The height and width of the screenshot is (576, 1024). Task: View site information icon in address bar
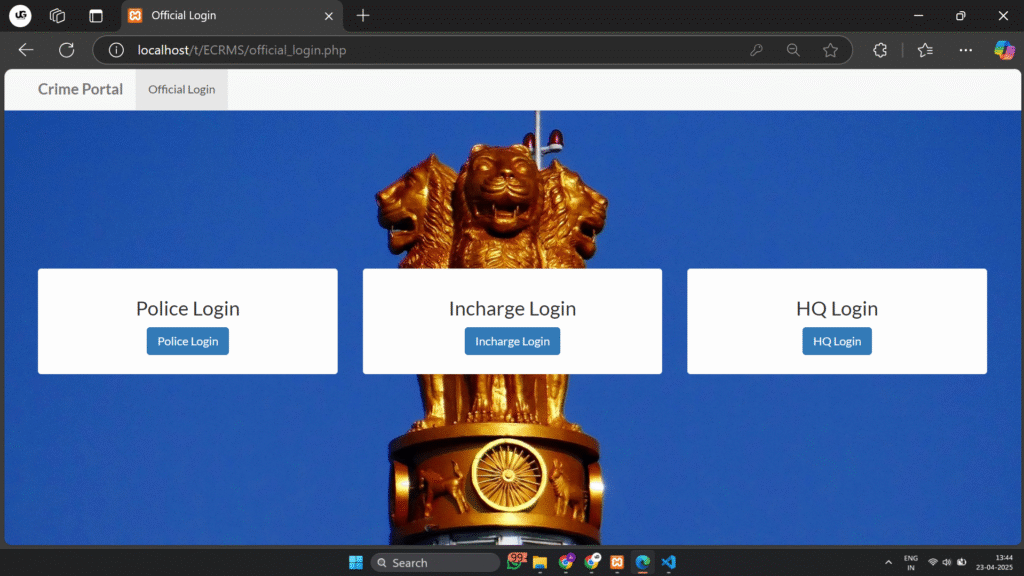pyautogui.click(x=116, y=50)
